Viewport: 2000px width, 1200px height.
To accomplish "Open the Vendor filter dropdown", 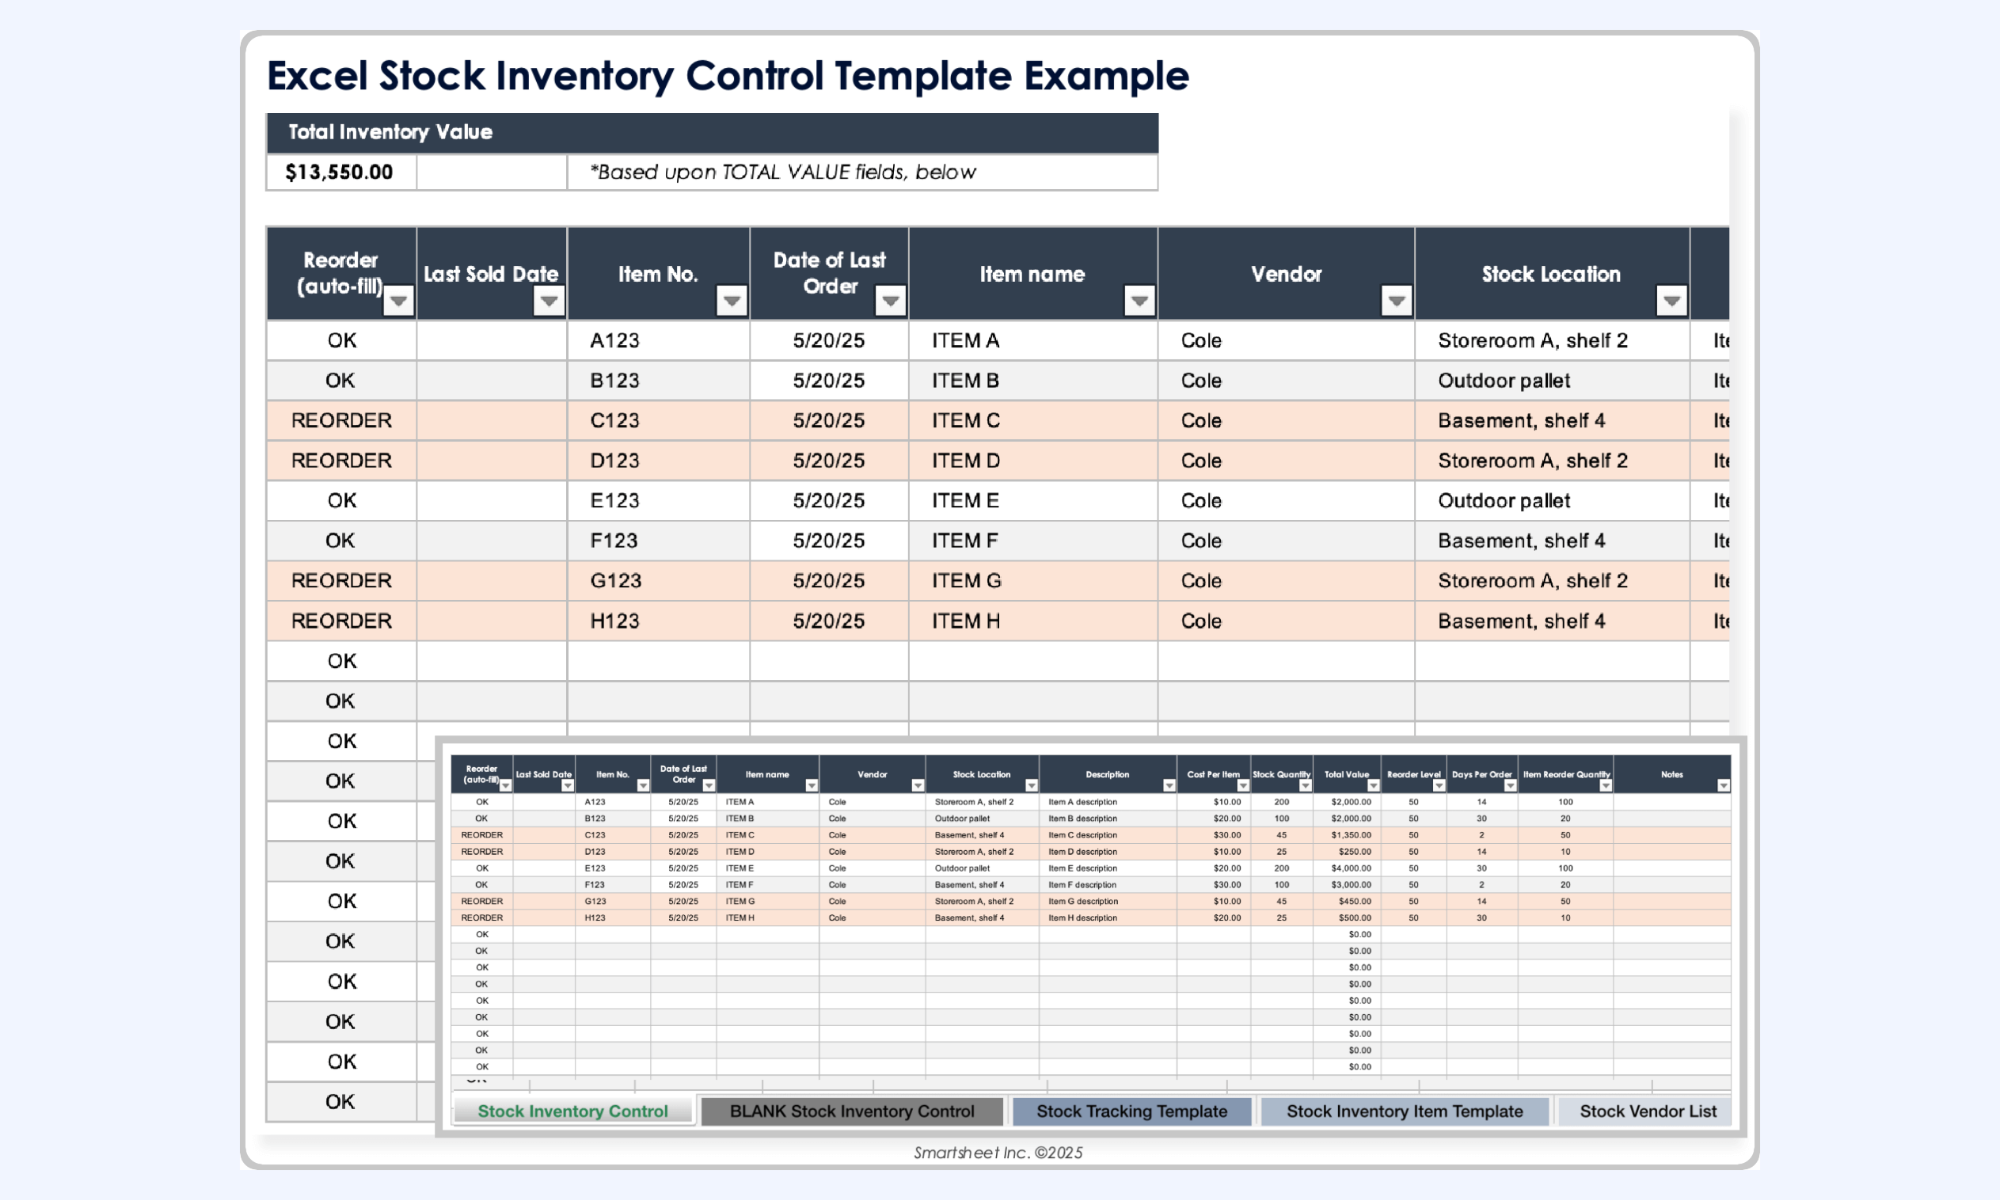I will [x=1396, y=300].
